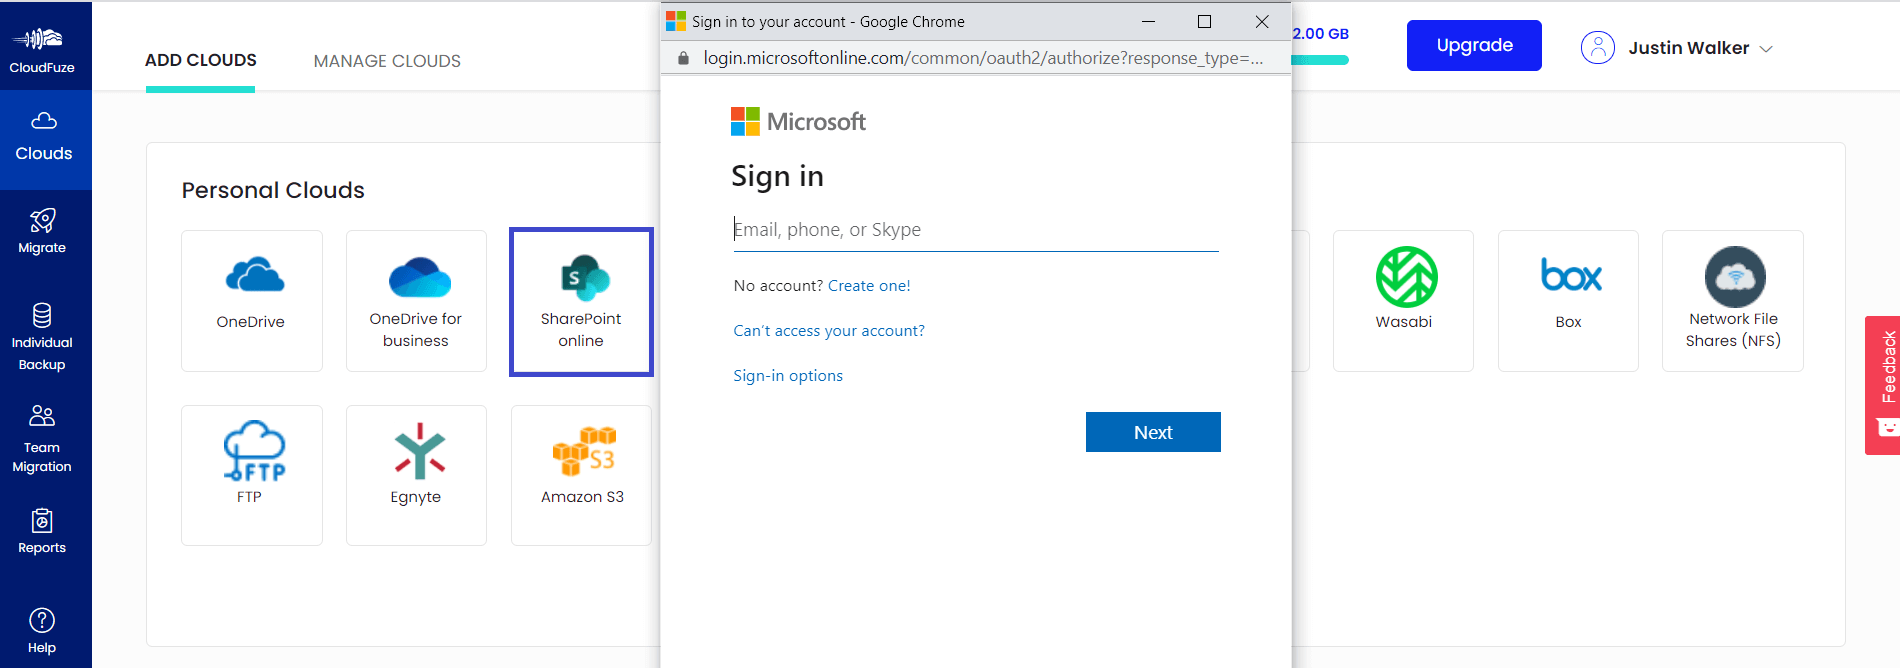The height and width of the screenshot is (668, 1900).
Task: Switch to the ADD CLOUDS tab
Action: coord(201,60)
